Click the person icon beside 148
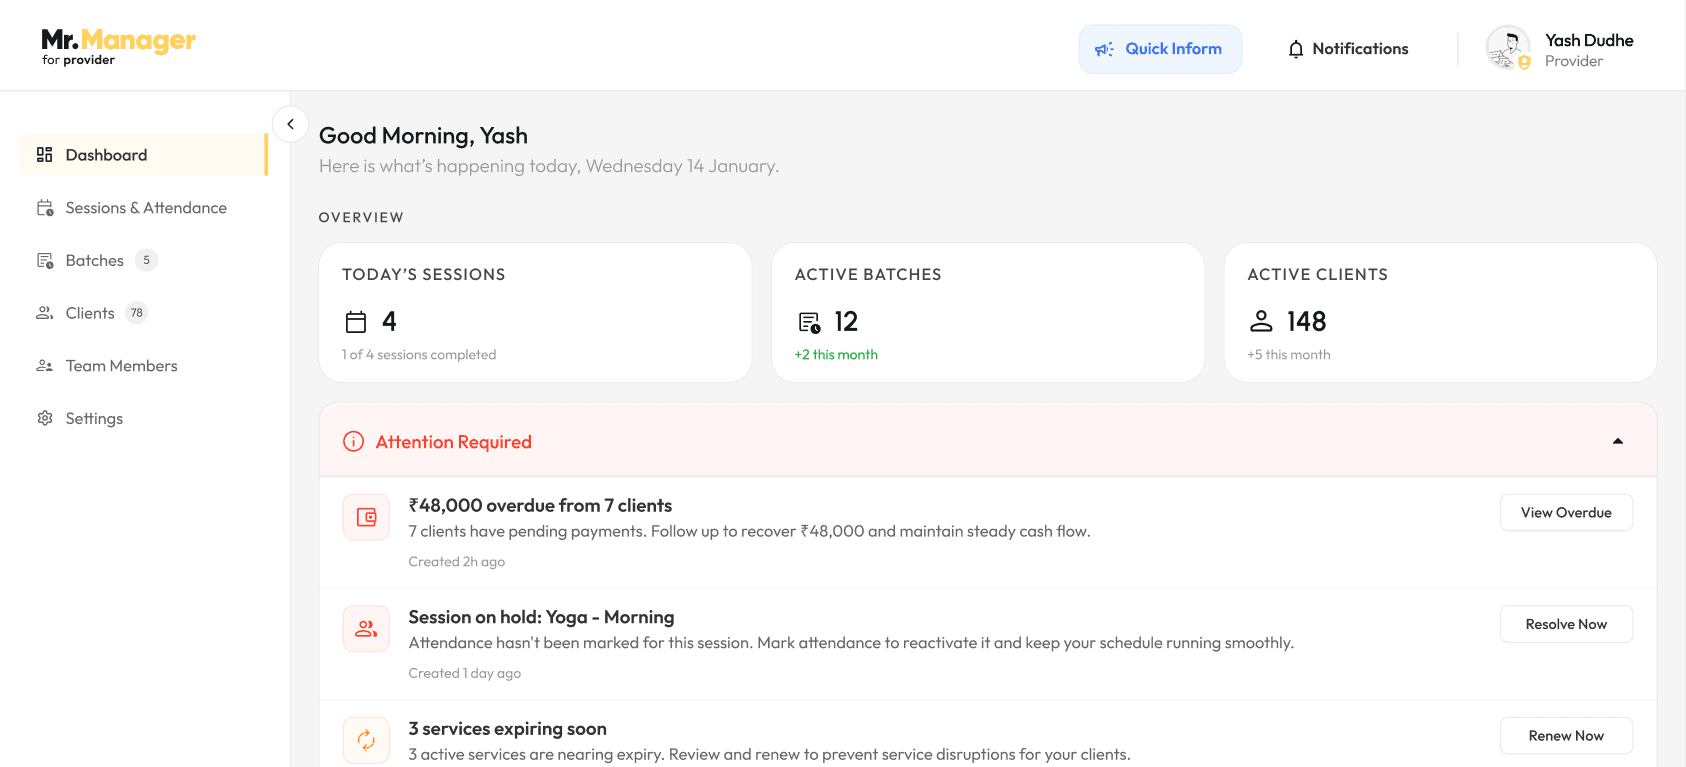Image resolution: width=1686 pixels, height=767 pixels. pos(1261,321)
